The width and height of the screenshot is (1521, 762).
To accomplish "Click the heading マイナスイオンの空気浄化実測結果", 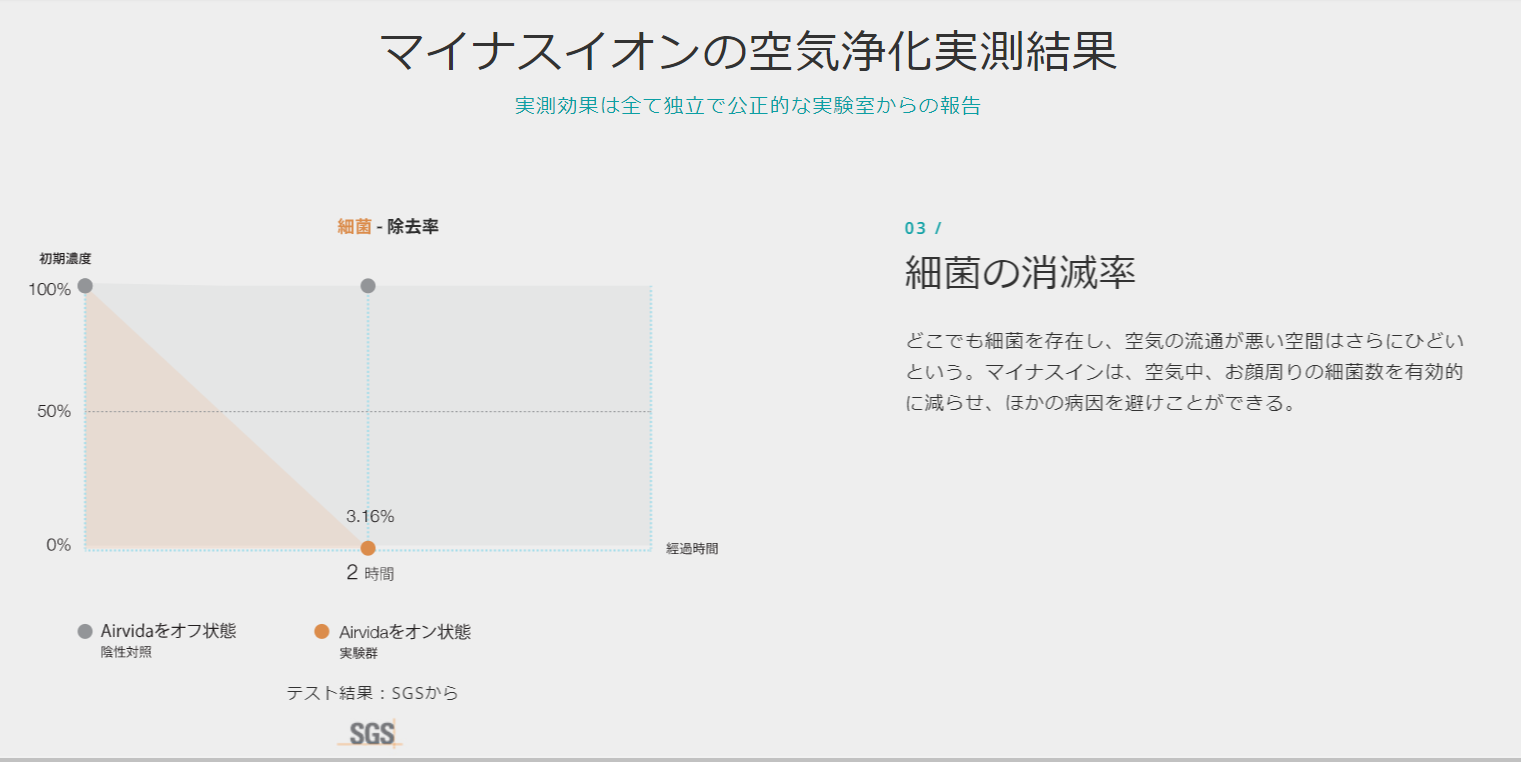I will pyautogui.click(x=748, y=51).
